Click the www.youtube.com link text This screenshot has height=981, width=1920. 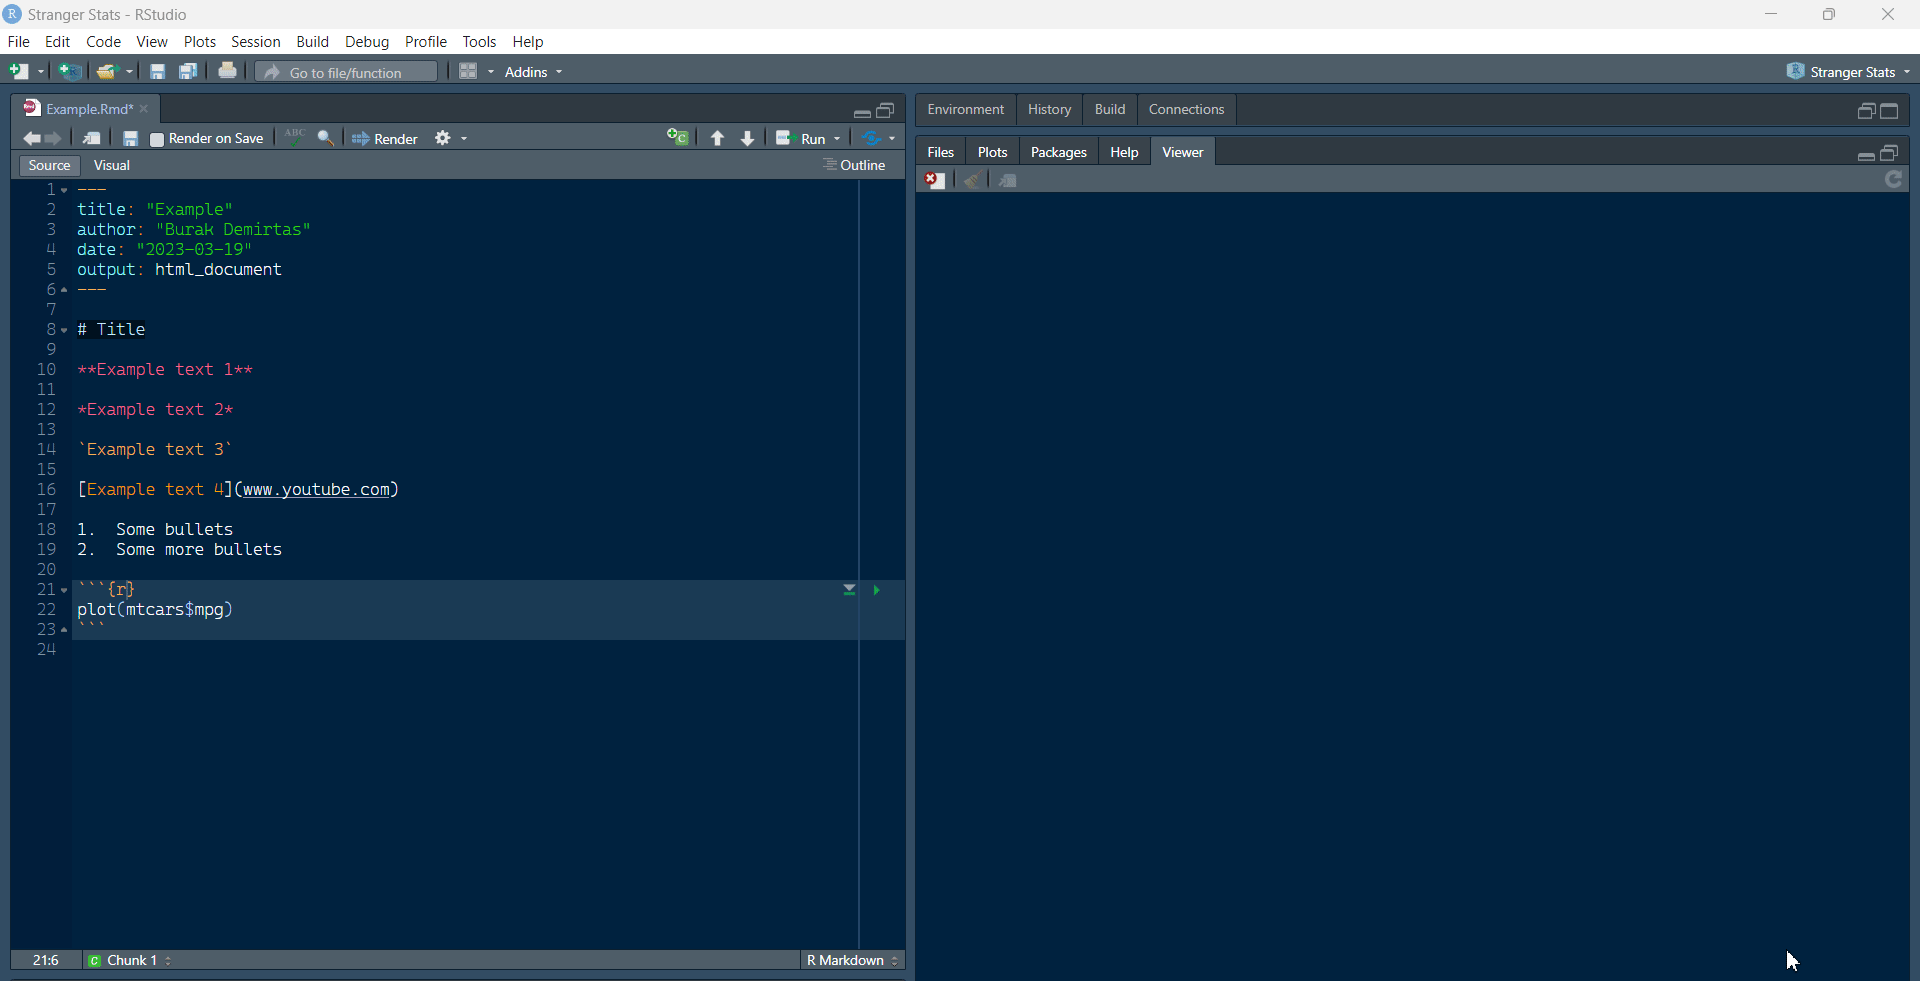coord(317,490)
